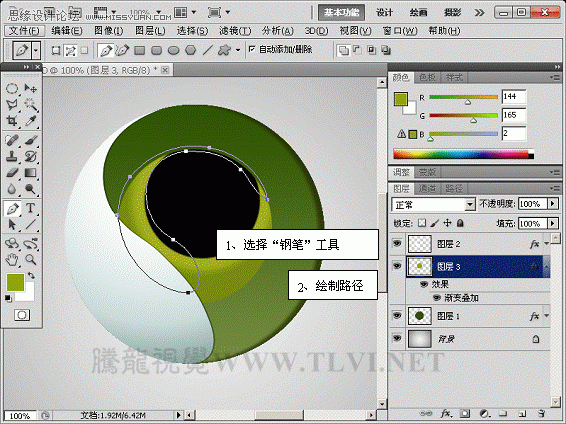Select the Magic Wand tool

[x=31, y=105]
